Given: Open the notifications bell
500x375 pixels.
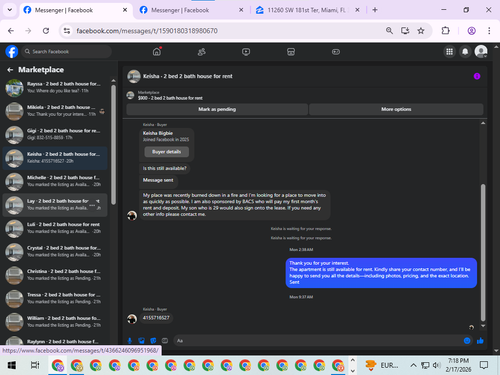Looking at the screenshot, I should 465,52.
